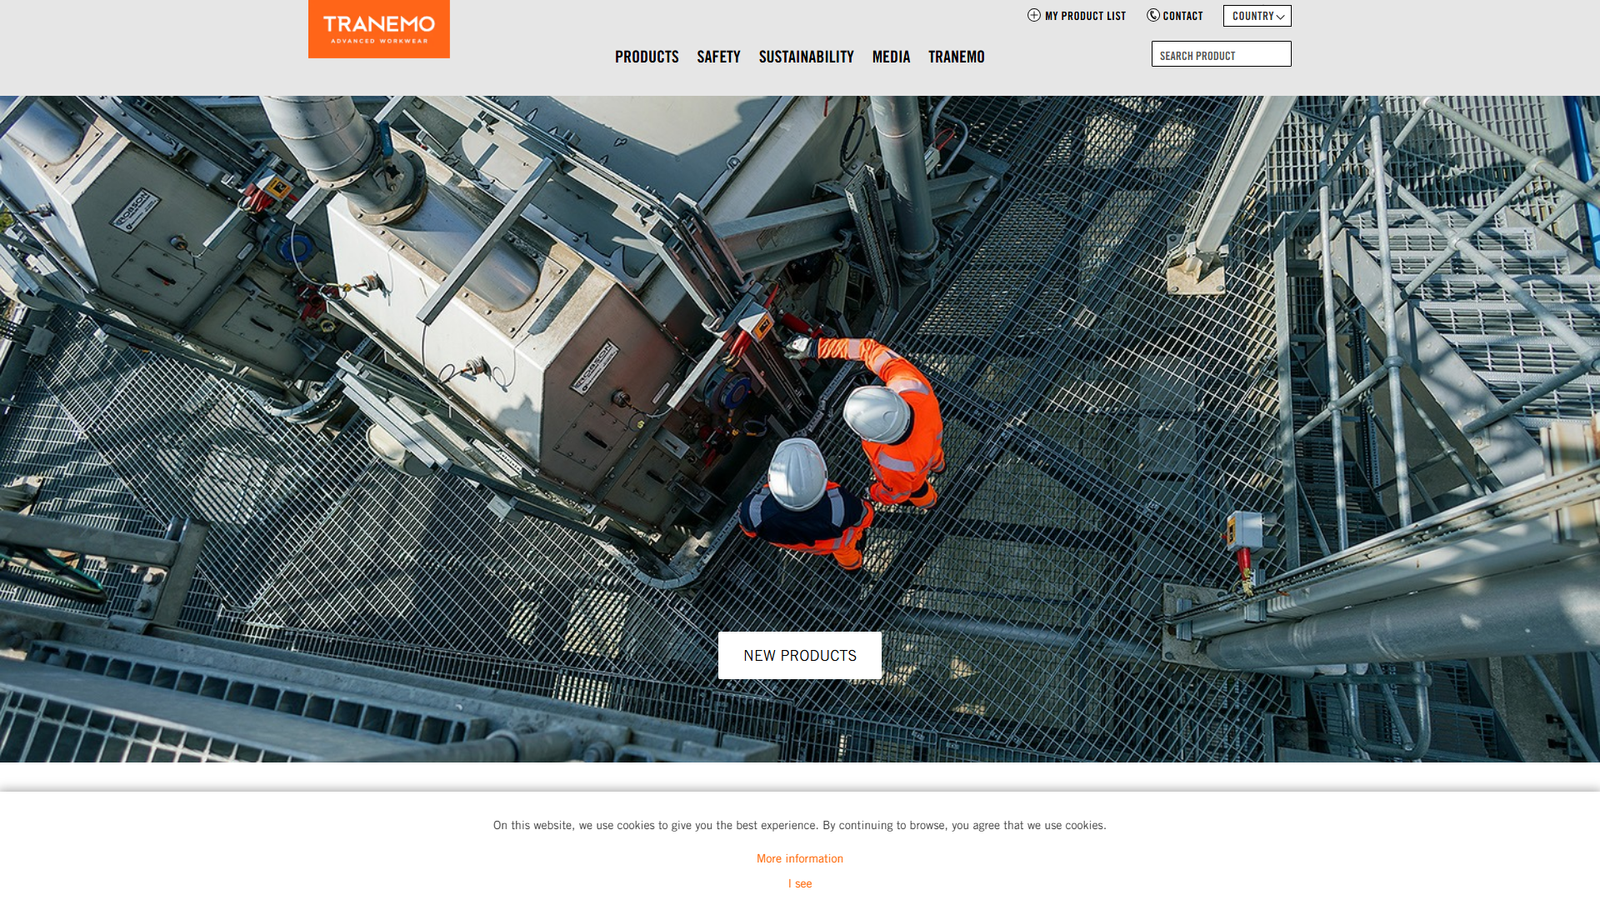Open the Products navigation menu

pyautogui.click(x=646, y=57)
